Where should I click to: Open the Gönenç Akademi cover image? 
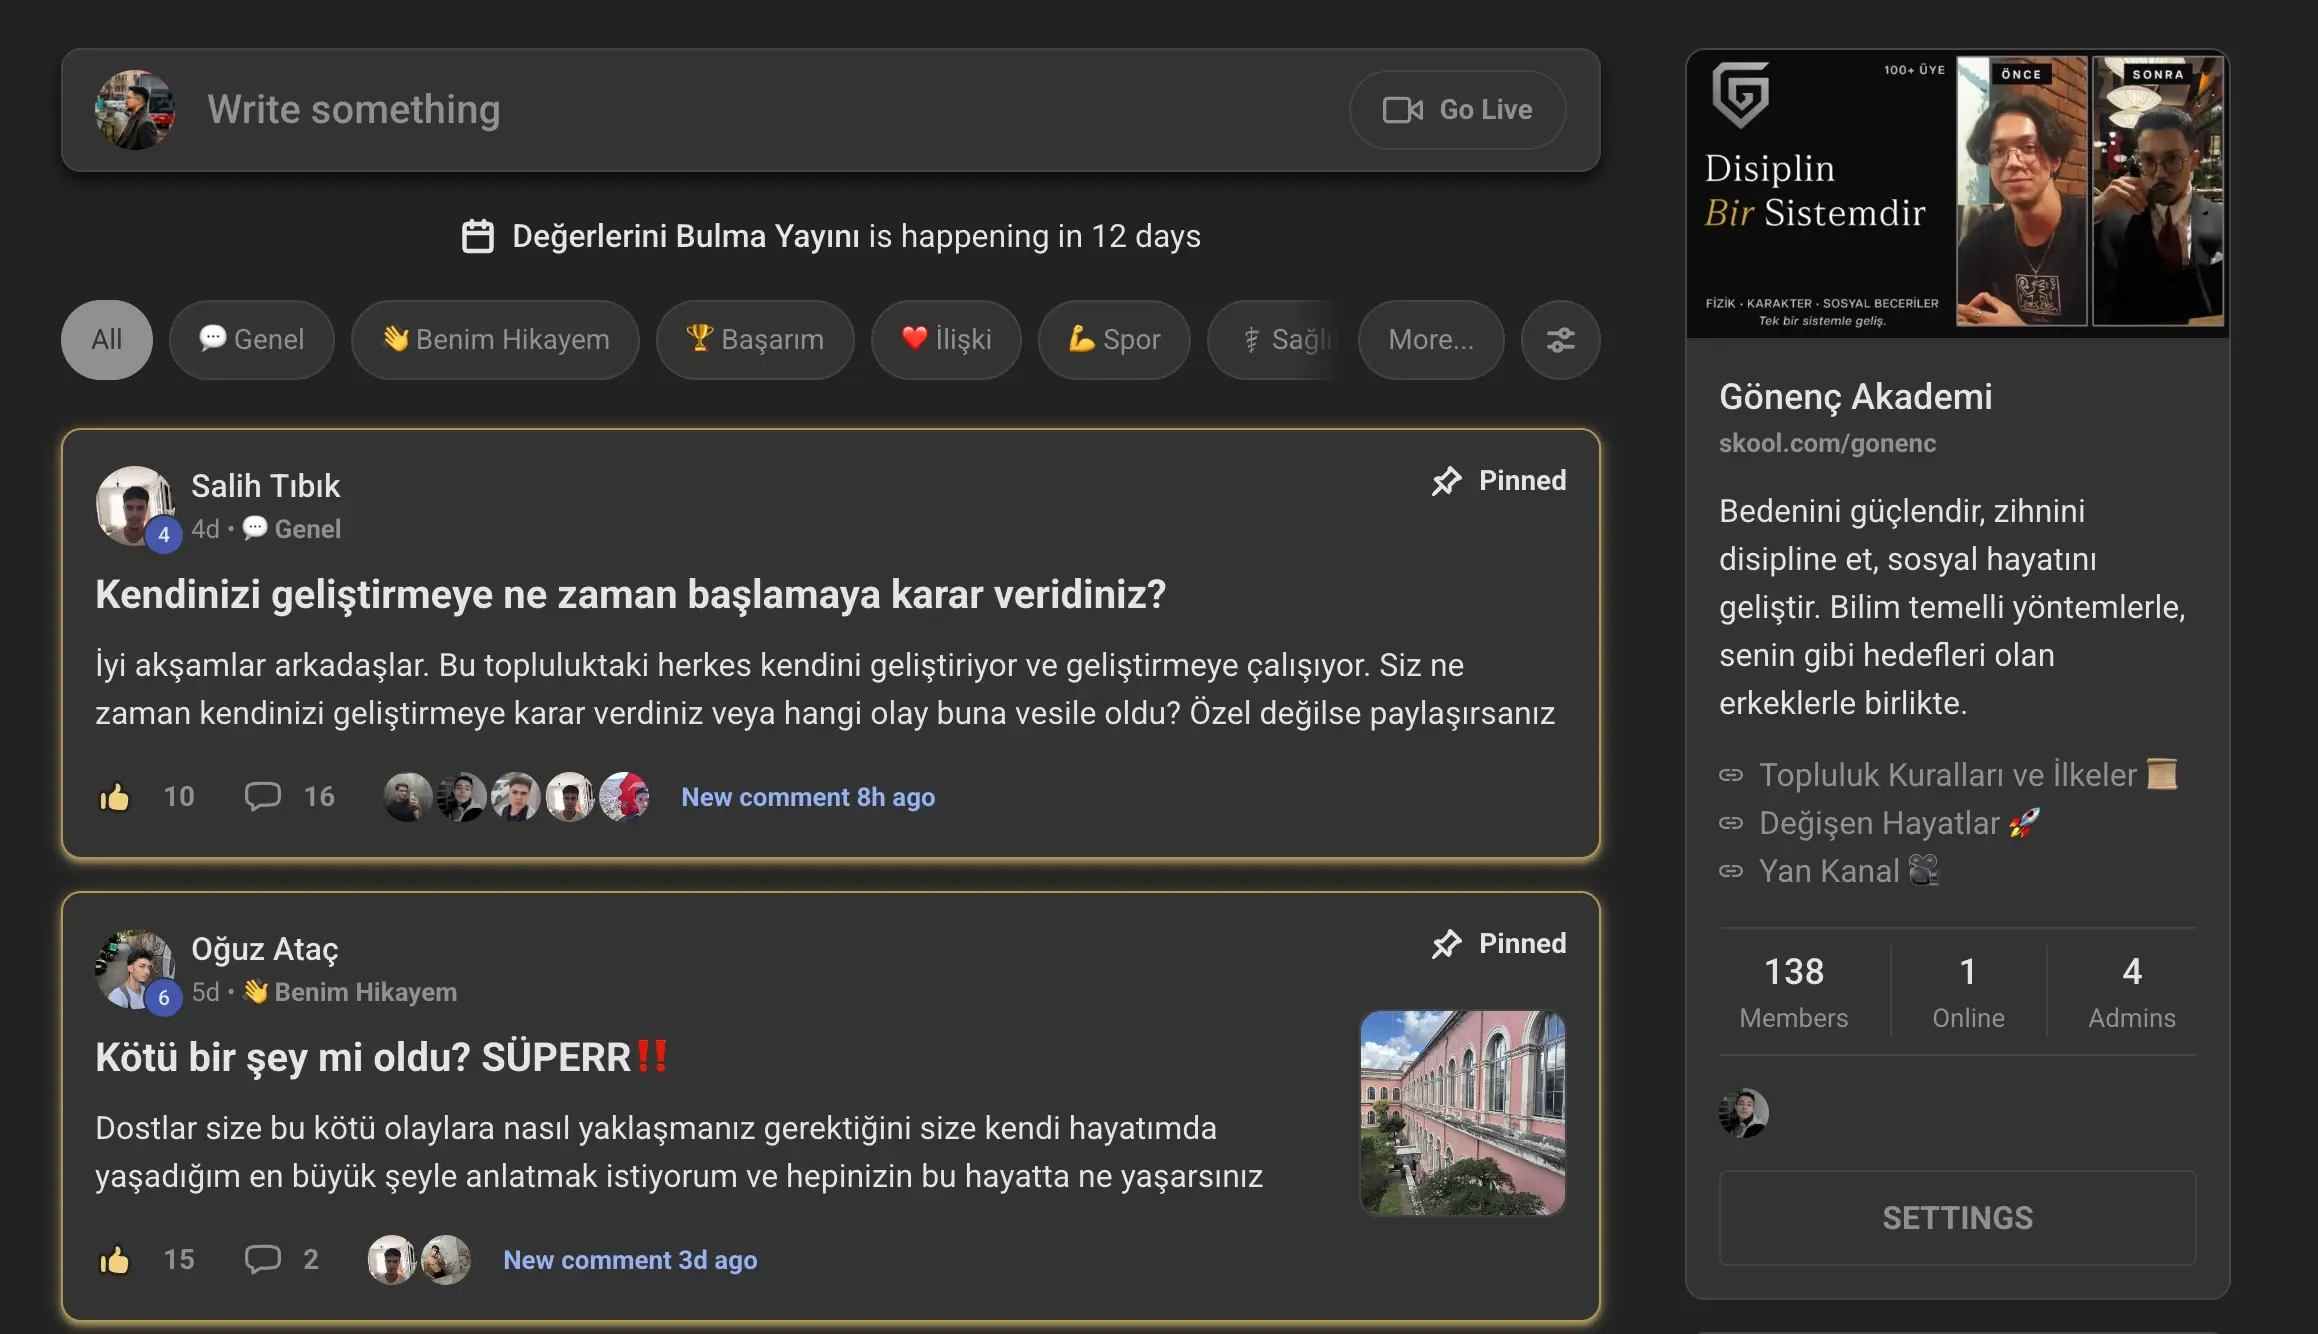pos(1957,193)
